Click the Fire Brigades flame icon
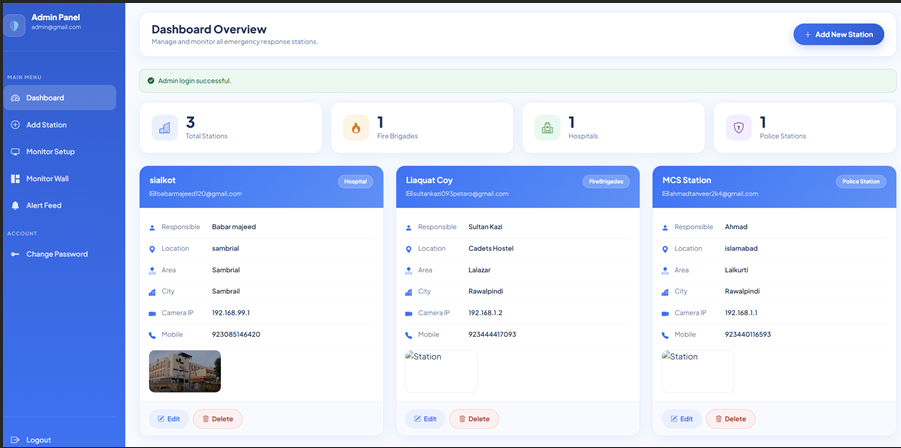The width and height of the screenshot is (901, 448). coord(355,128)
